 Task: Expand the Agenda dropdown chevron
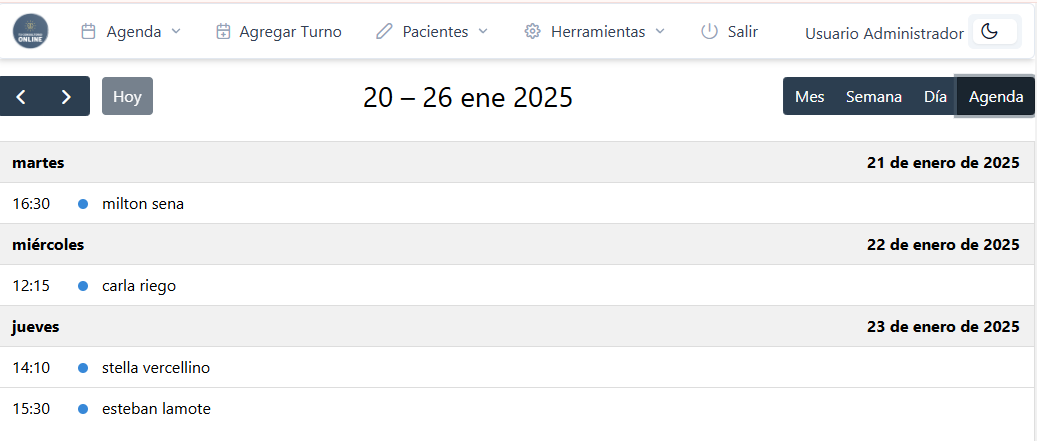pyautogui.click(x=176, y=31)
